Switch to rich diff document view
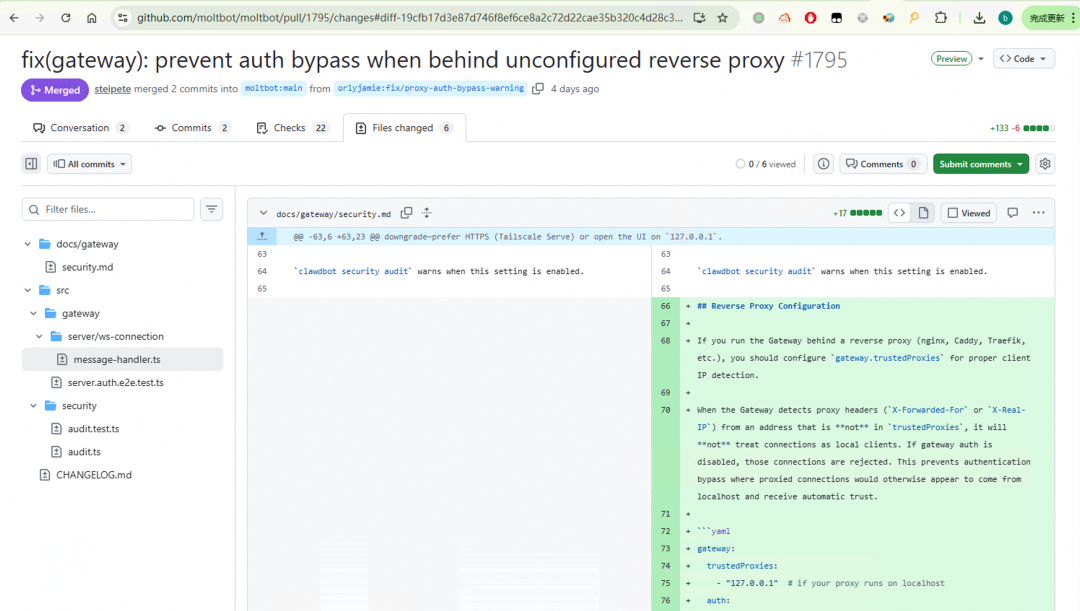1080x611 pixels. (x=923, y=213)
